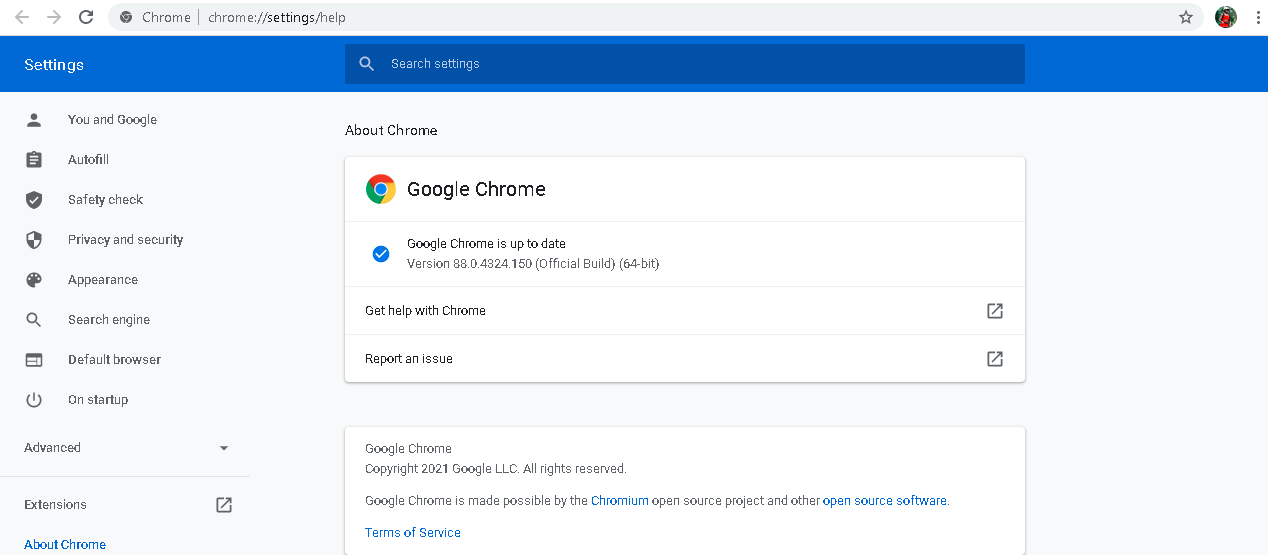Screen dimensions: 1268x555
Task: Click Get help with Chrome row
Action: tap(685, 311)
